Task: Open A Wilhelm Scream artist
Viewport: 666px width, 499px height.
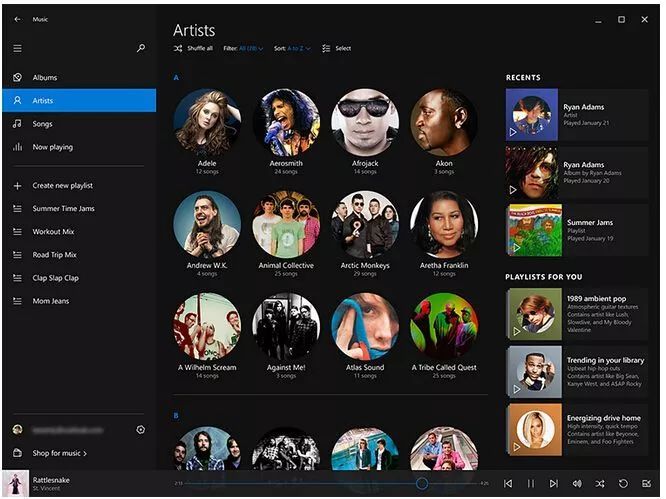Action: click(207, 327)
